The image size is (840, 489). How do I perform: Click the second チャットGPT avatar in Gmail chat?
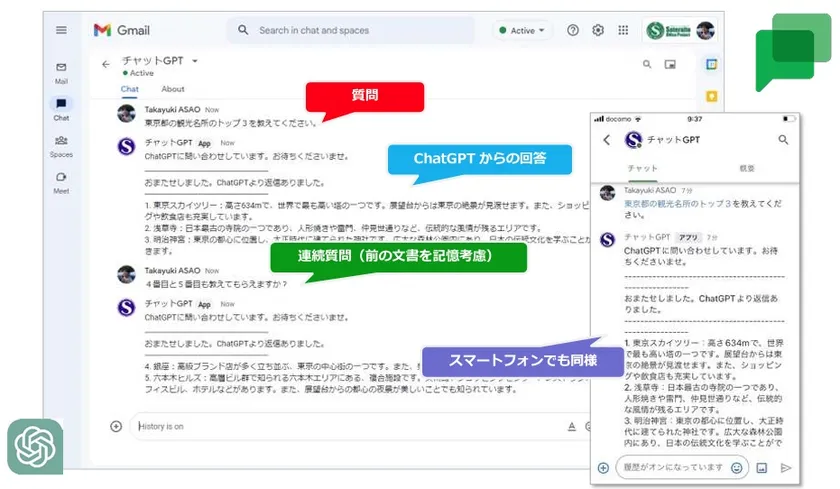tap(126, 307)
